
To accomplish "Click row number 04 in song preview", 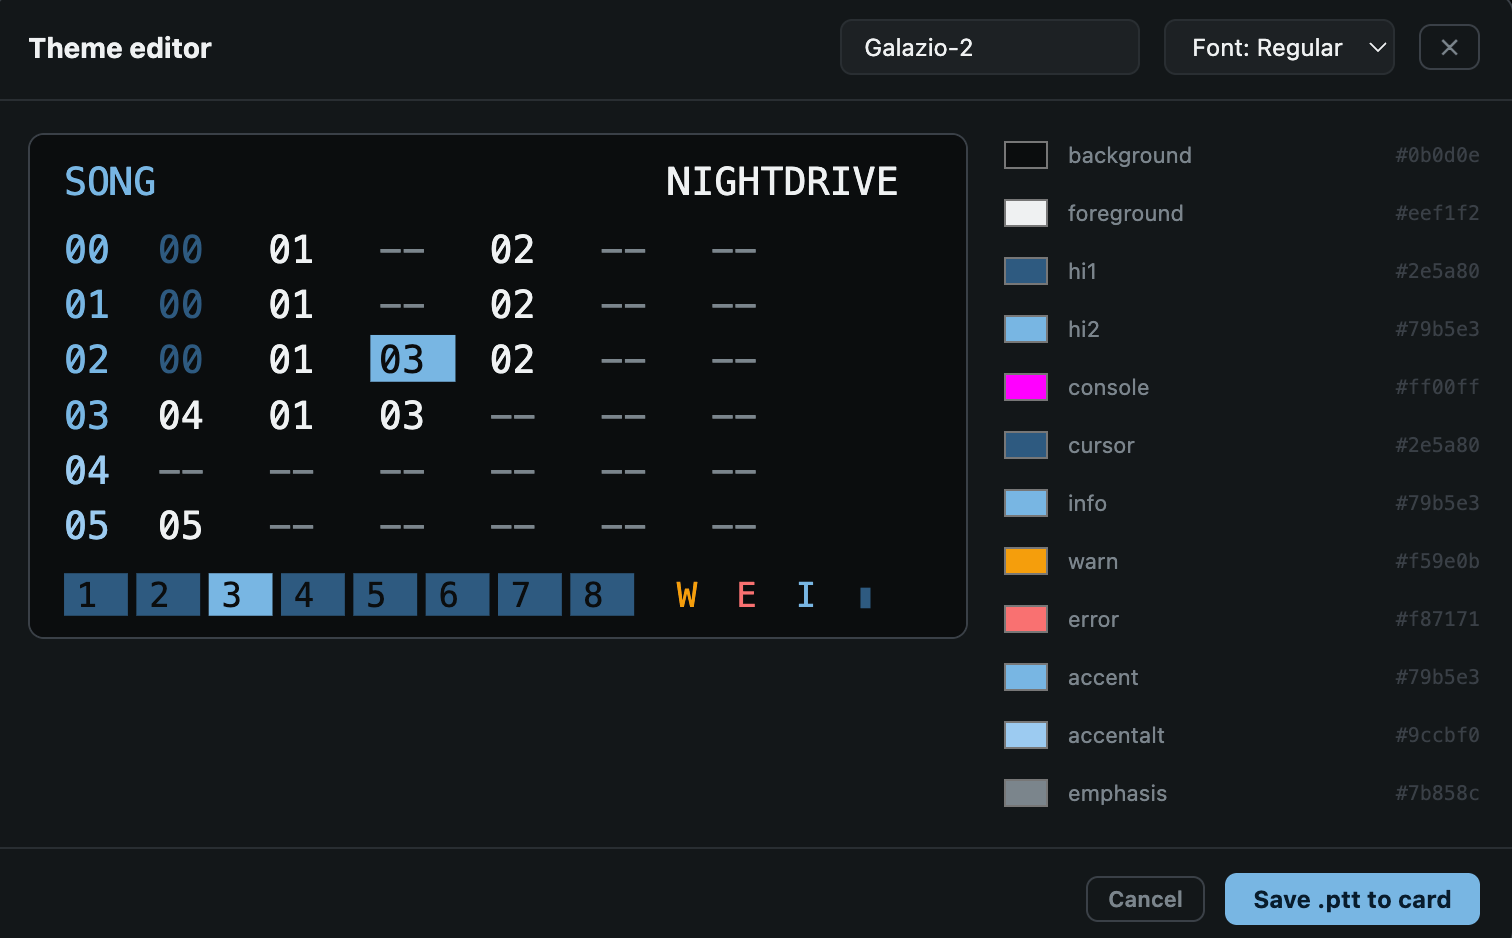I will pos(87,470).
